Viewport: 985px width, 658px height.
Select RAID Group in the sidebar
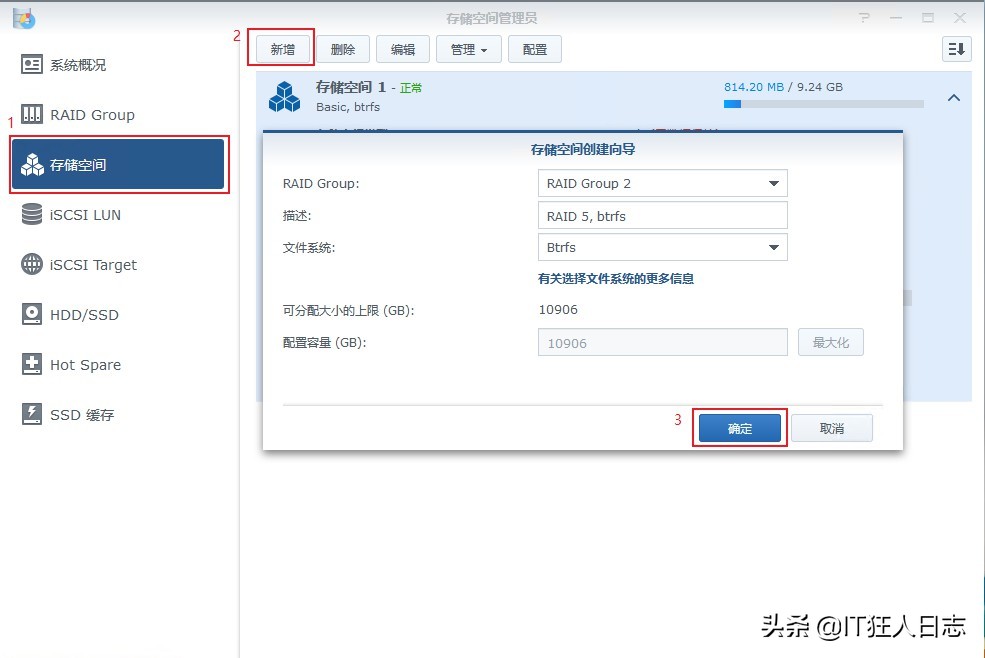(x=93, y=114)
